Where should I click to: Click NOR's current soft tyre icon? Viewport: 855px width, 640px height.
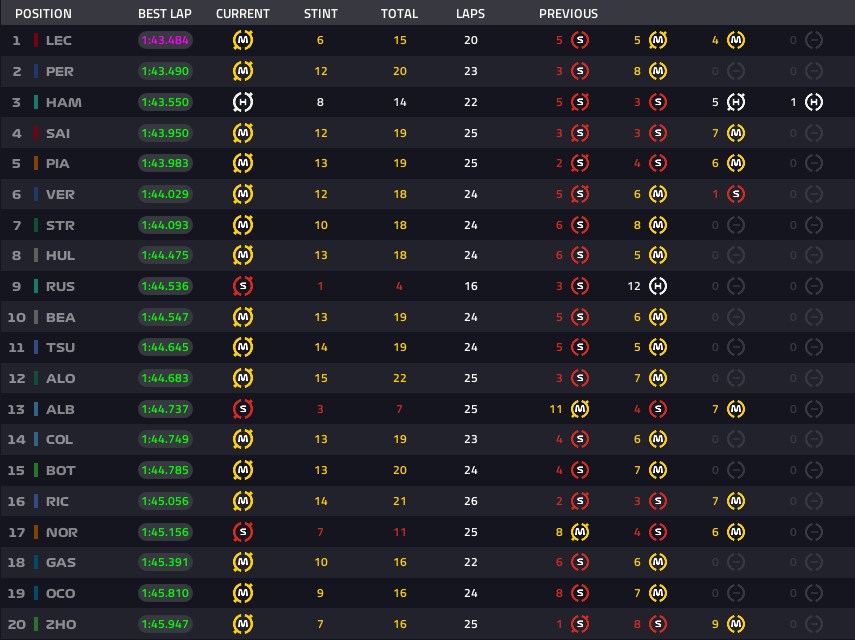(243, 532)
